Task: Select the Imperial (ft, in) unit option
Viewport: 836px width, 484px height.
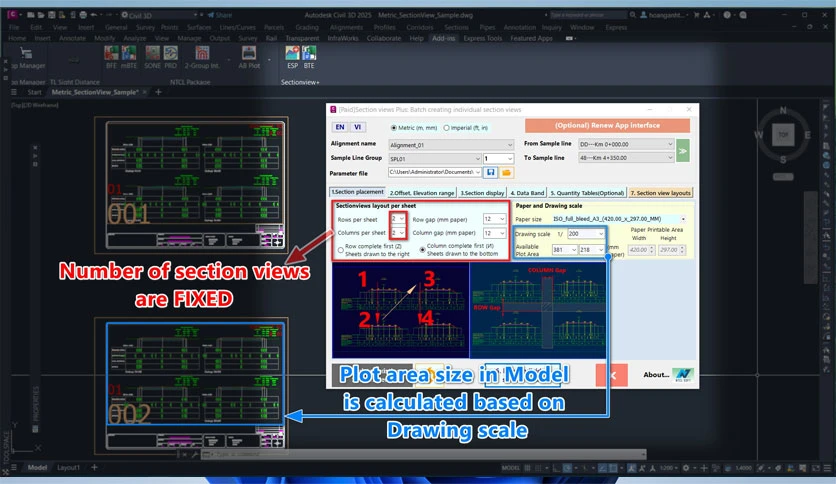Action: point(465,128)
